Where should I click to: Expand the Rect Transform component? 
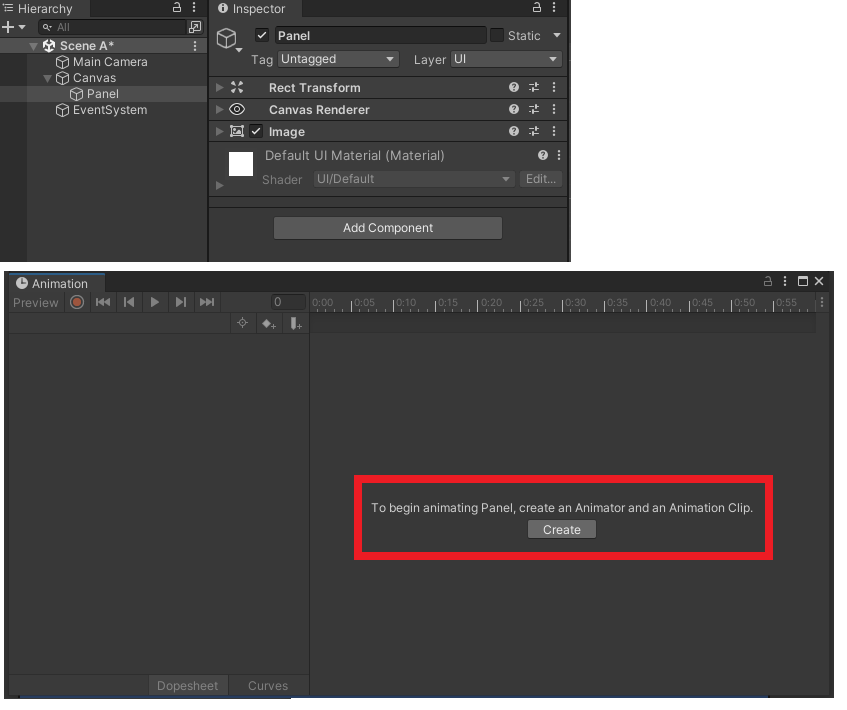point(220,87)
